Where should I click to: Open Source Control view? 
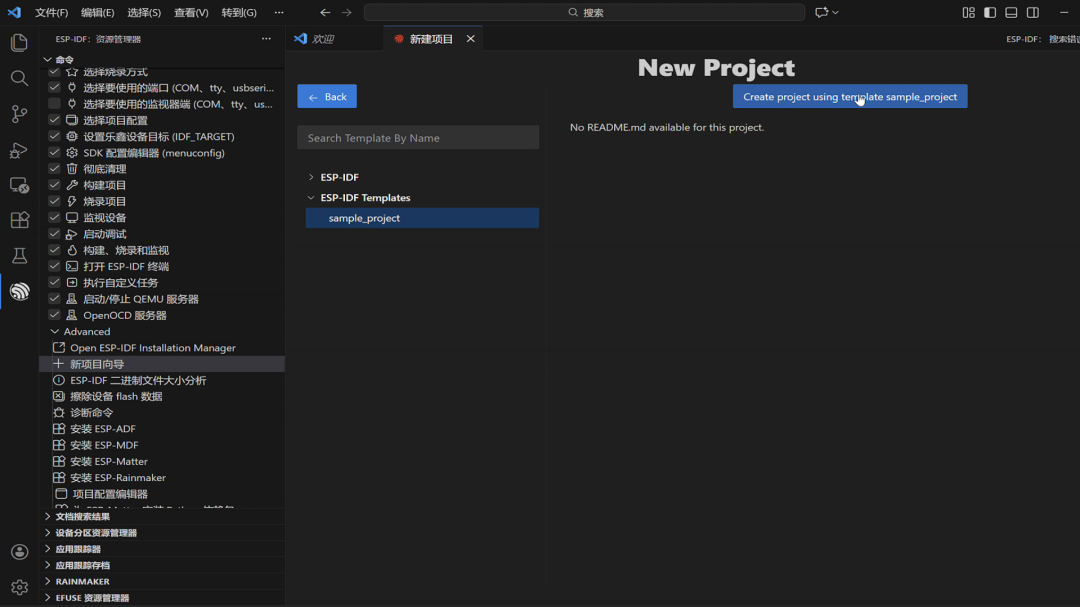point(19,114)
